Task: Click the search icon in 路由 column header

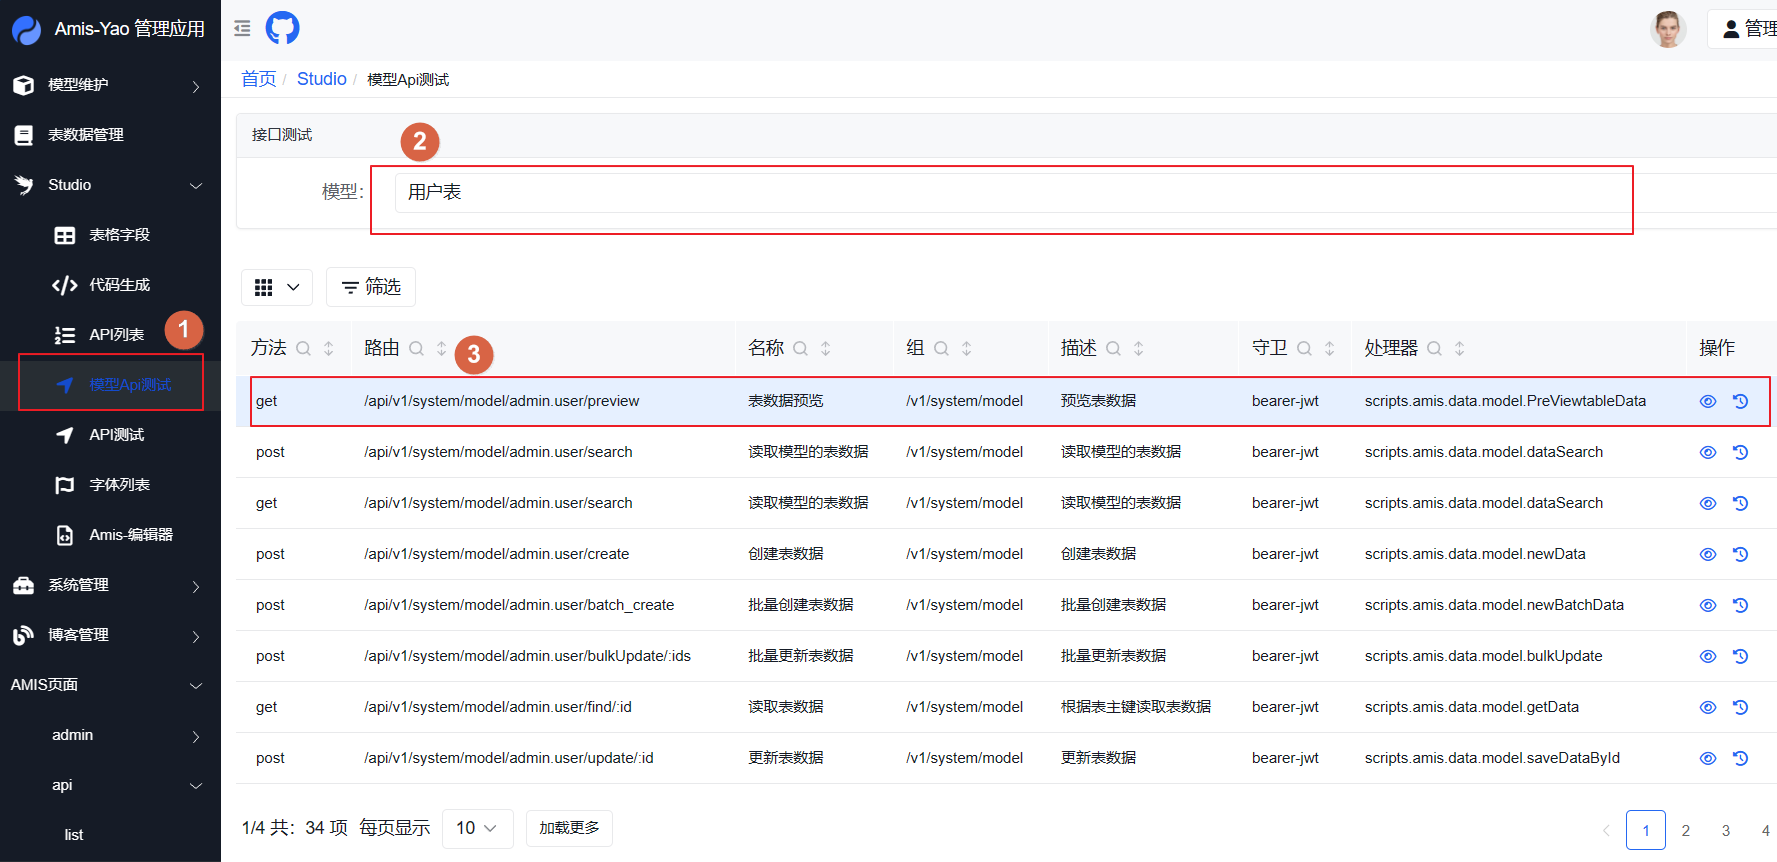Action: [x=417, y=348]
